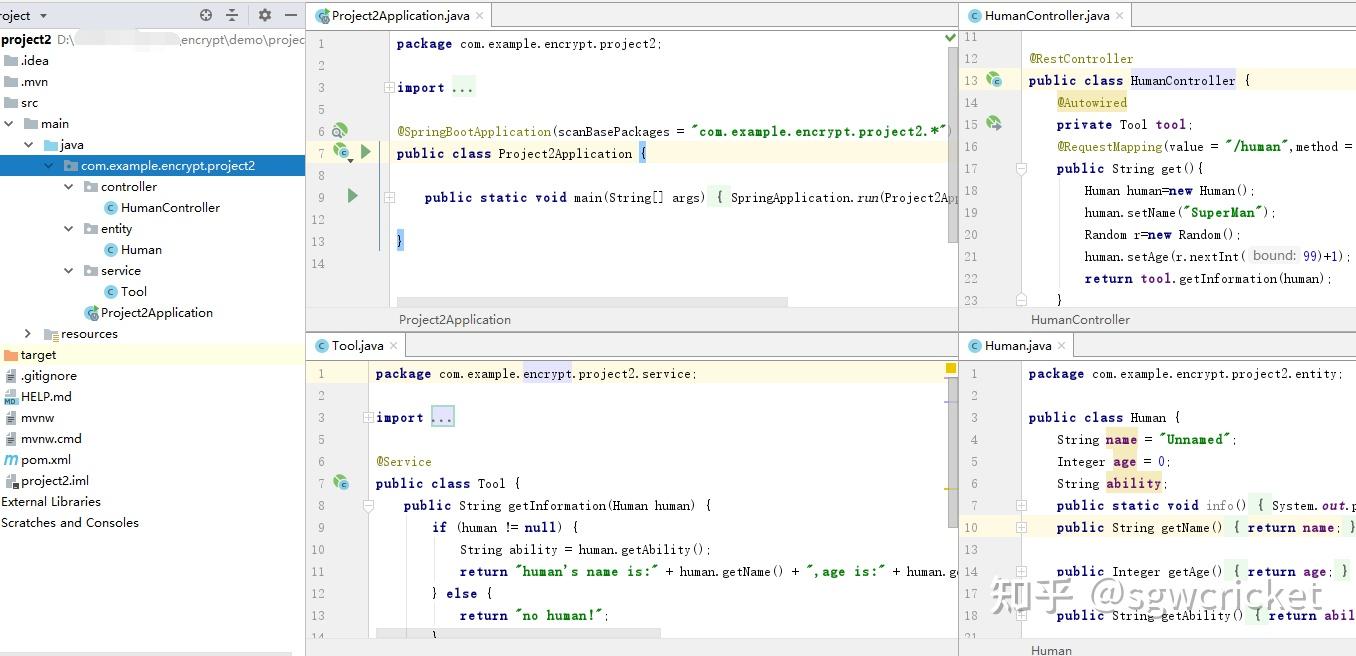Click Project2Application in the breadcrumb bar
The width and height of the screenshot is (1356, 656).
point(454,319)
